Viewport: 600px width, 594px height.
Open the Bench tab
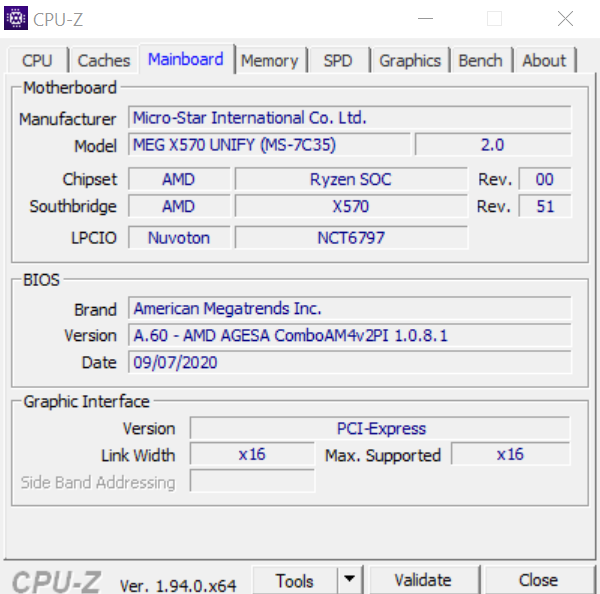[x=481, y=60]
